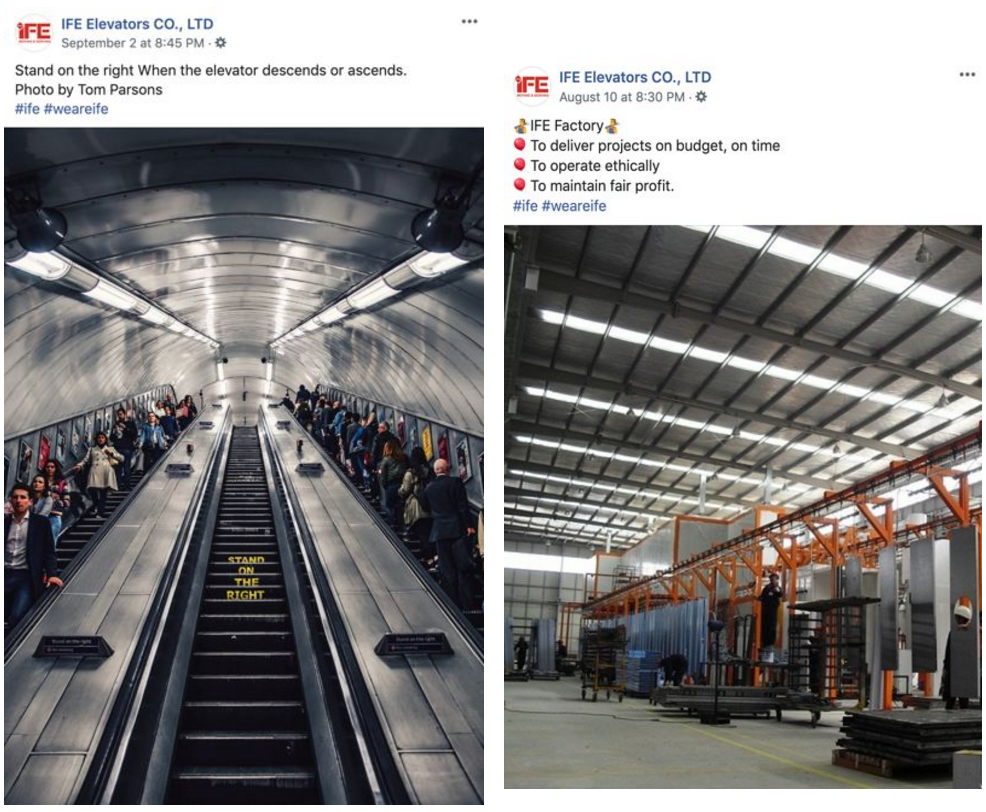Click the audience gear icon beside August 10 timestamp
The image size is (986, 812).
(701, 97)
